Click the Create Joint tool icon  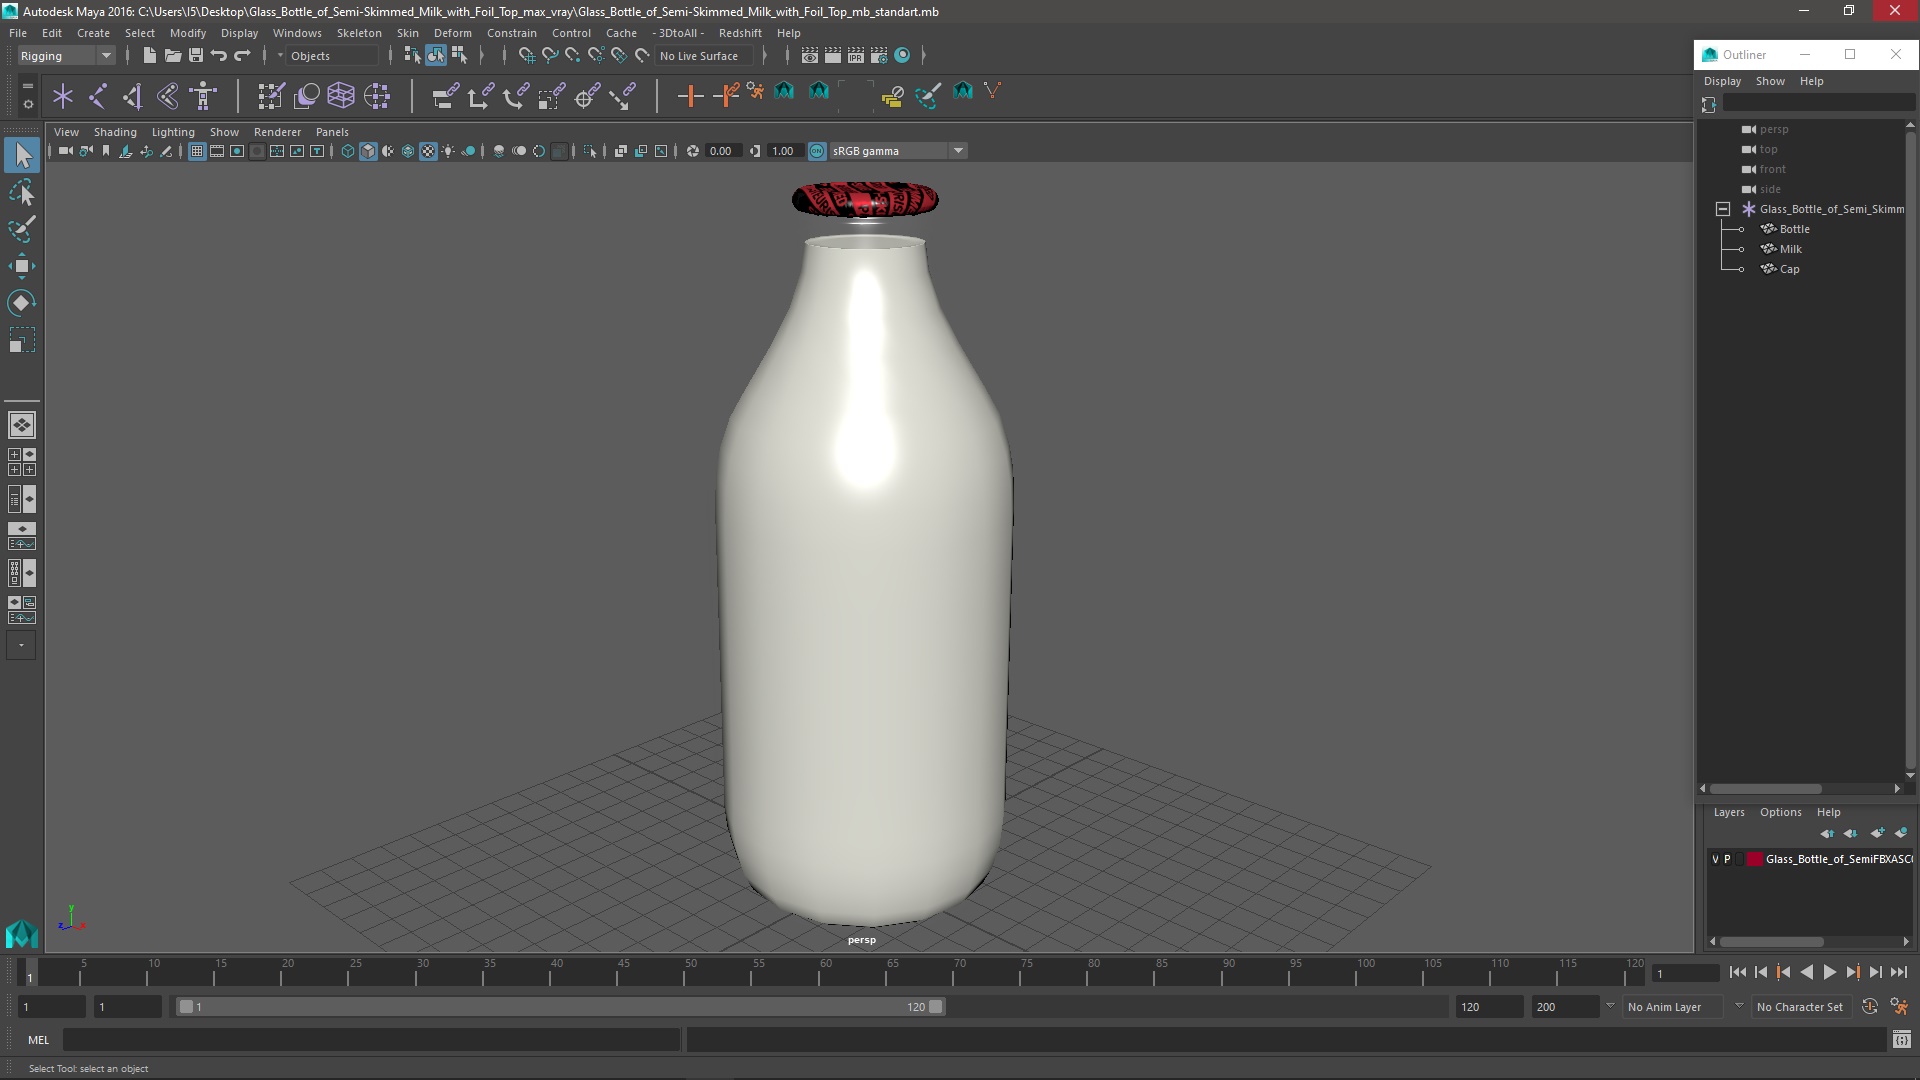coord(98,96)
